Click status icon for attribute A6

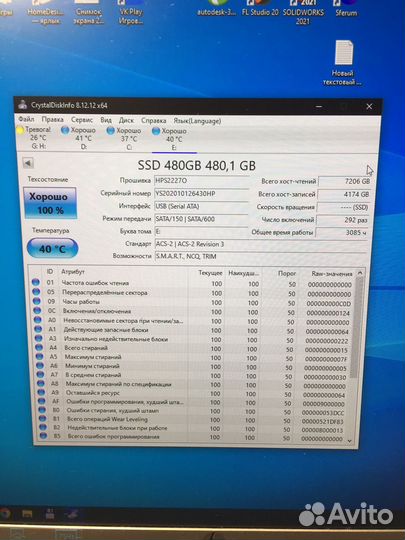[40, 365]
